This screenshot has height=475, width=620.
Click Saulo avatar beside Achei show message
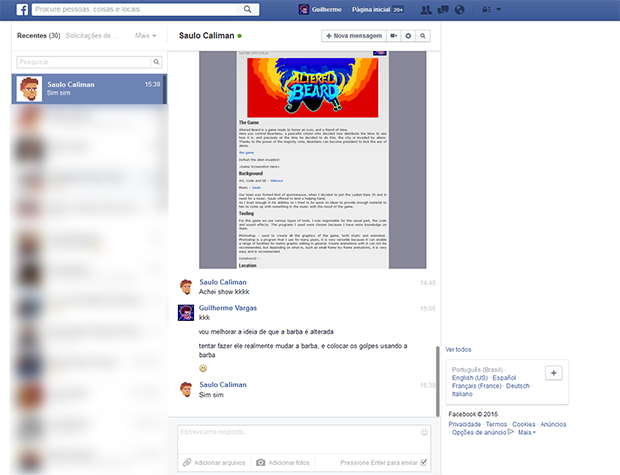[186, 287]
